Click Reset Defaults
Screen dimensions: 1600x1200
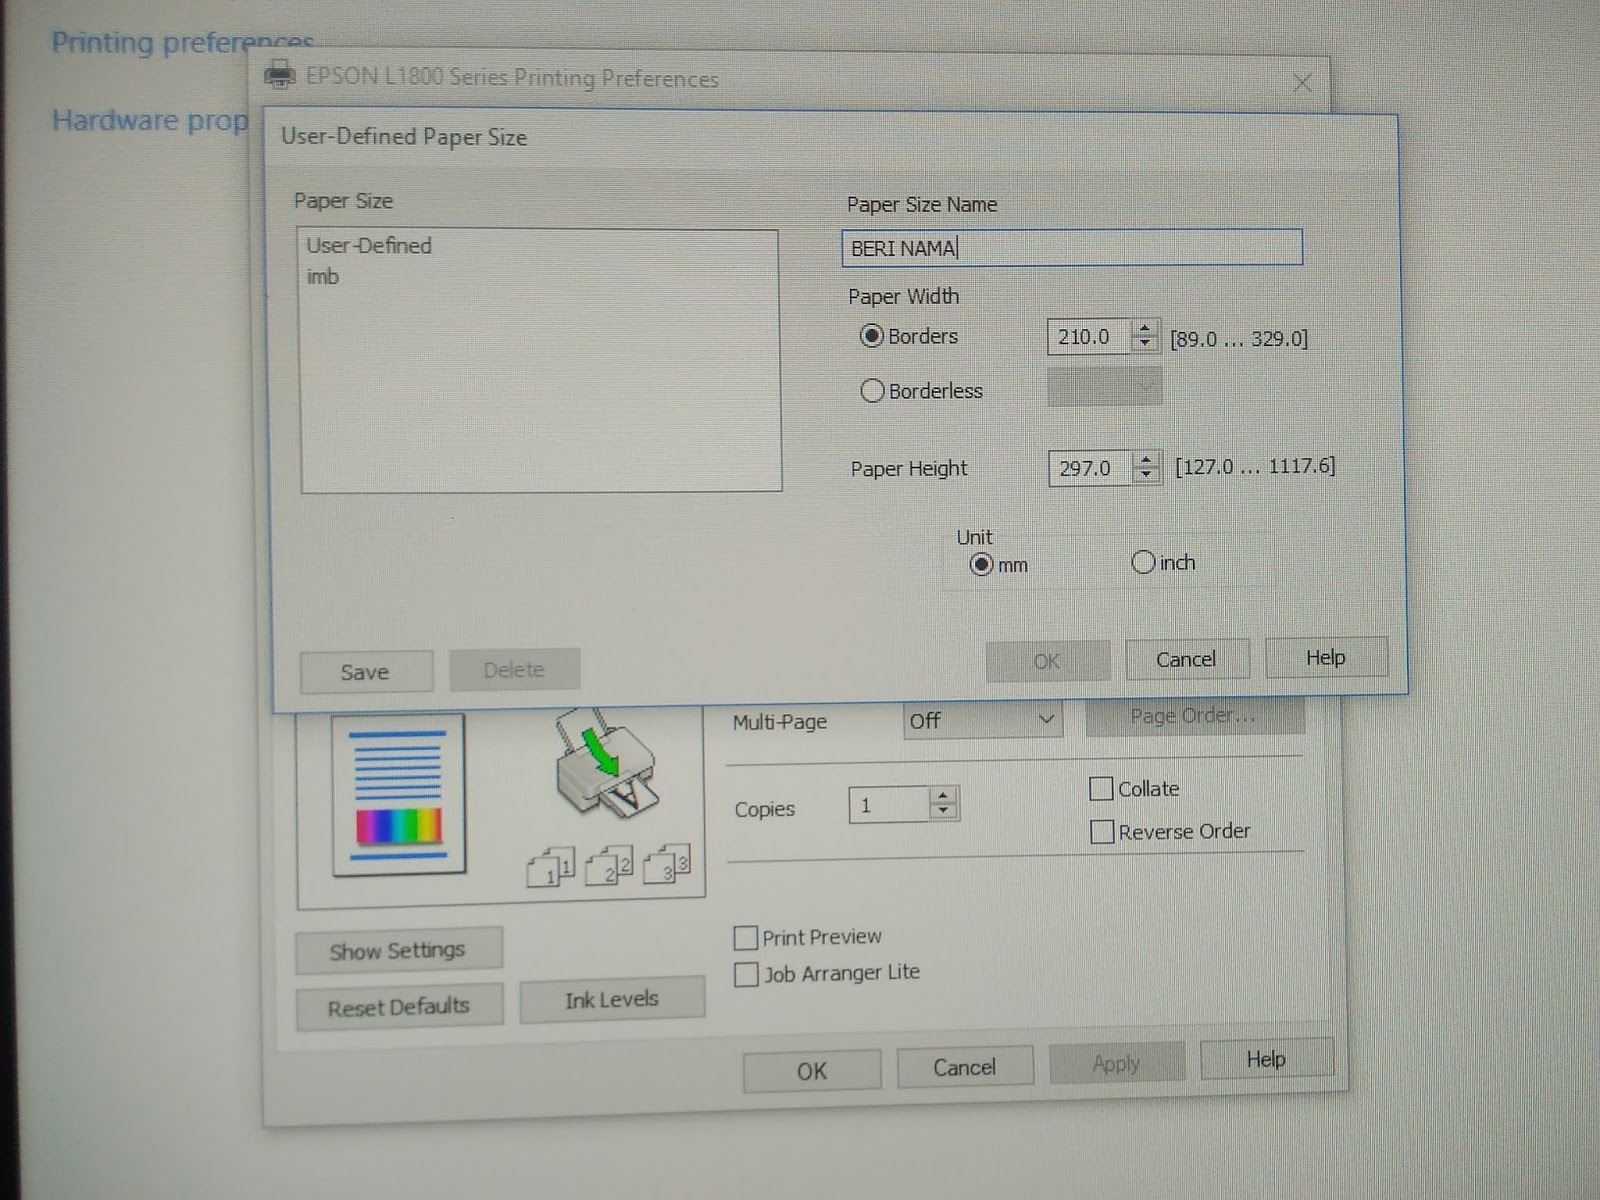tap(398, 1006)
